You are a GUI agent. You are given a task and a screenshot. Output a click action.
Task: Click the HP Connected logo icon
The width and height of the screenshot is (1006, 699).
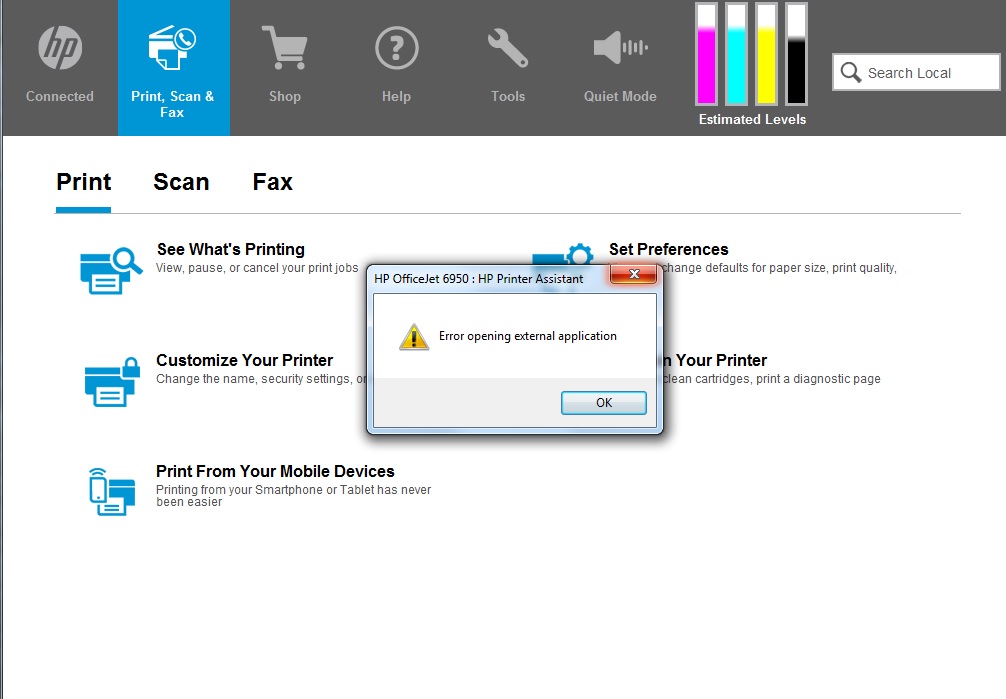pos(60,48)
